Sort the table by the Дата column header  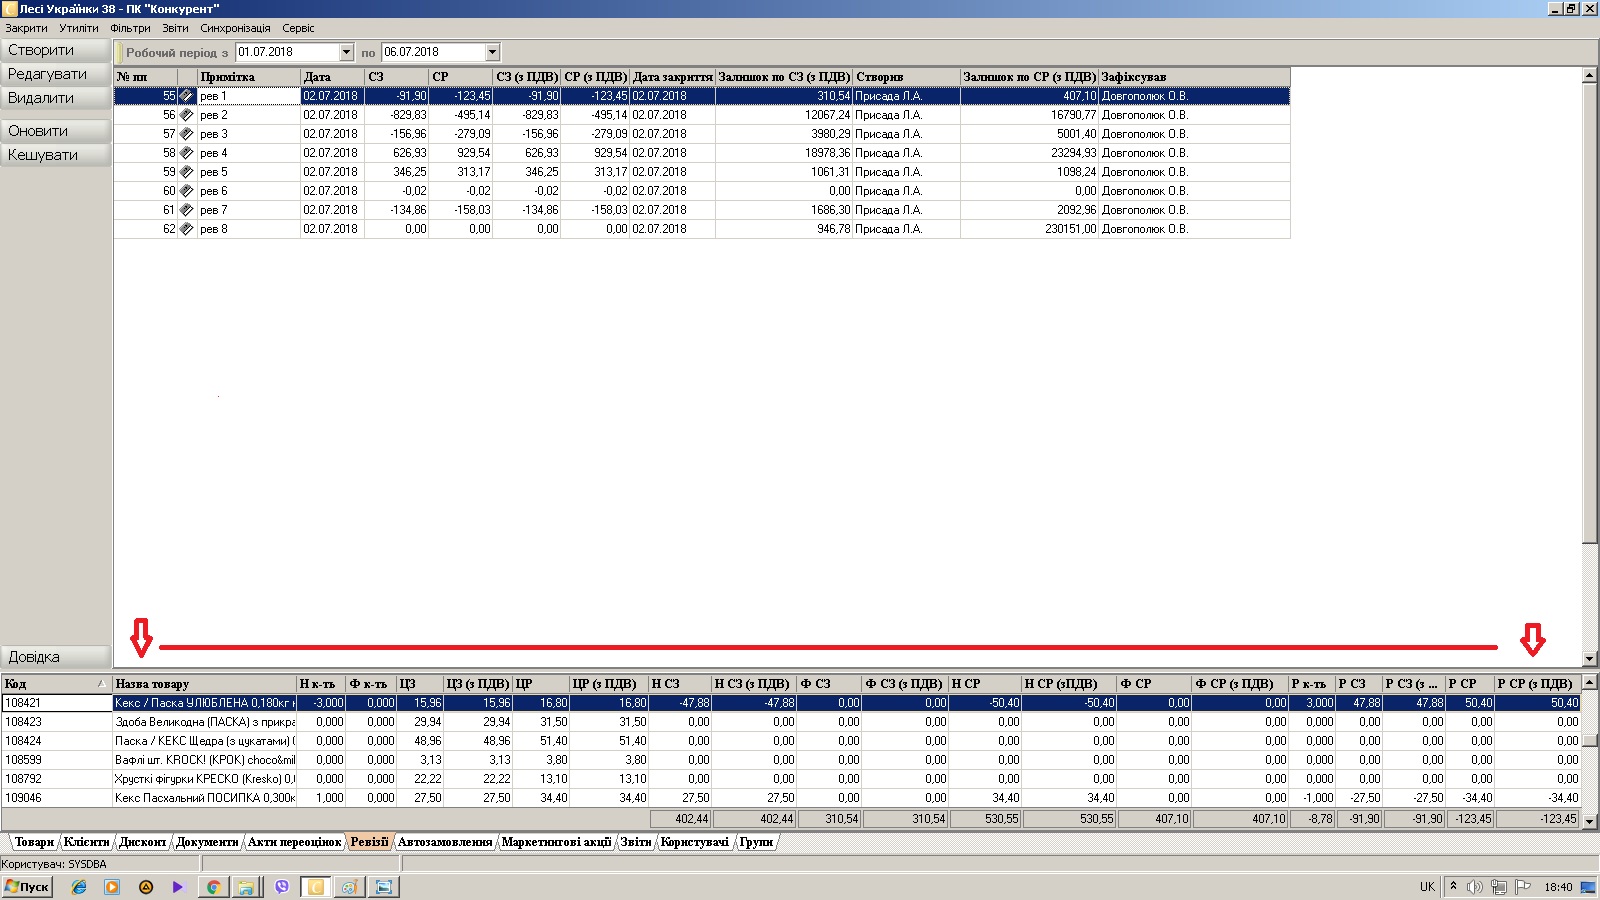(x=331, y=77)
